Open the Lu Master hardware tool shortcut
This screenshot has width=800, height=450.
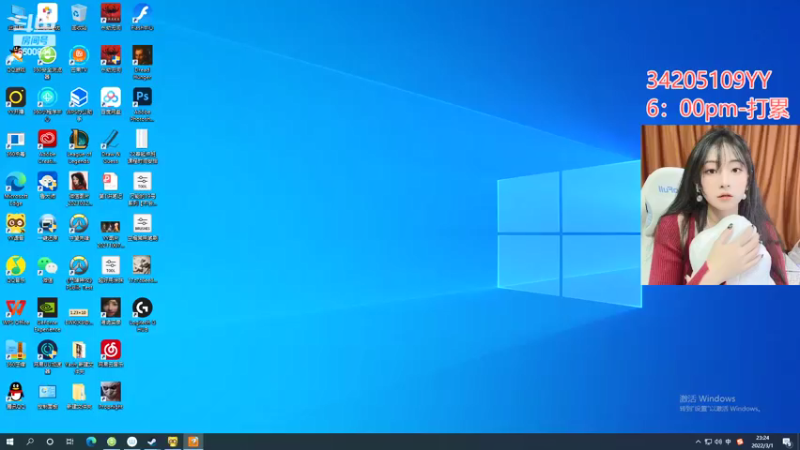point(47,185)
